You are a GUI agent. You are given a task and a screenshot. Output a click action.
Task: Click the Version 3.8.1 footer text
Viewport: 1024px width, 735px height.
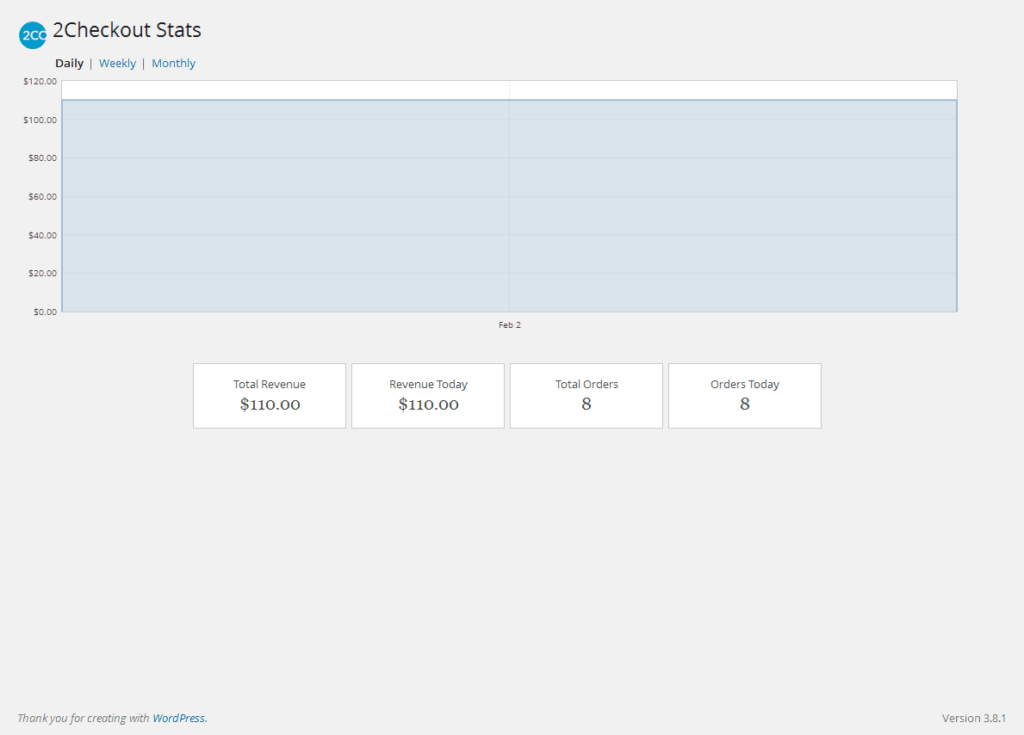974,718
